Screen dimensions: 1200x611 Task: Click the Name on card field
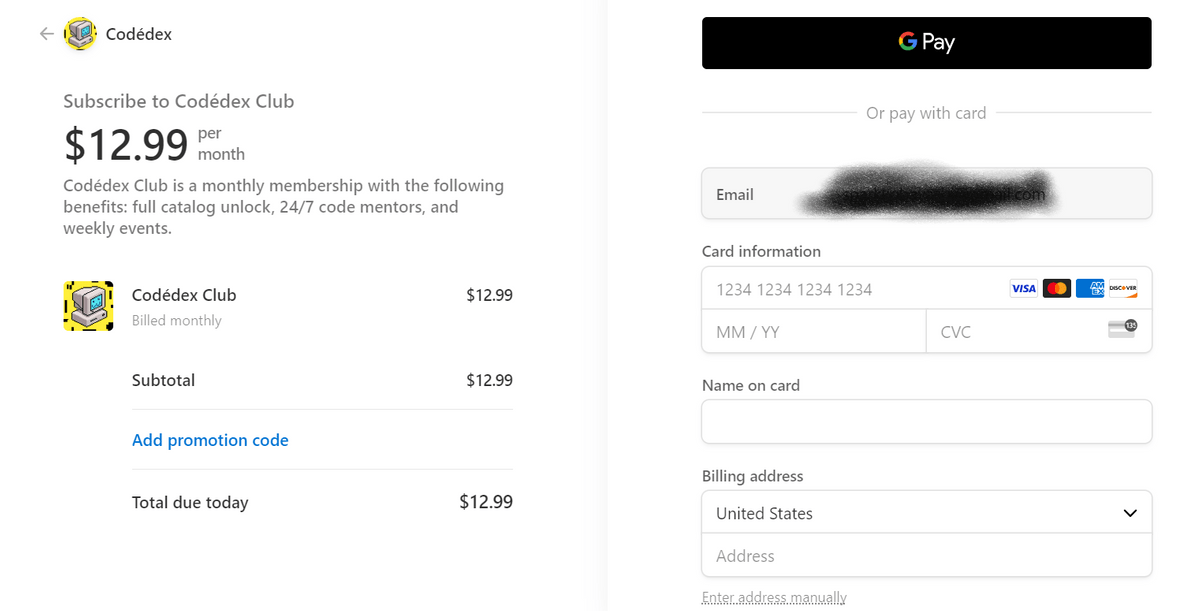point(926,422)
